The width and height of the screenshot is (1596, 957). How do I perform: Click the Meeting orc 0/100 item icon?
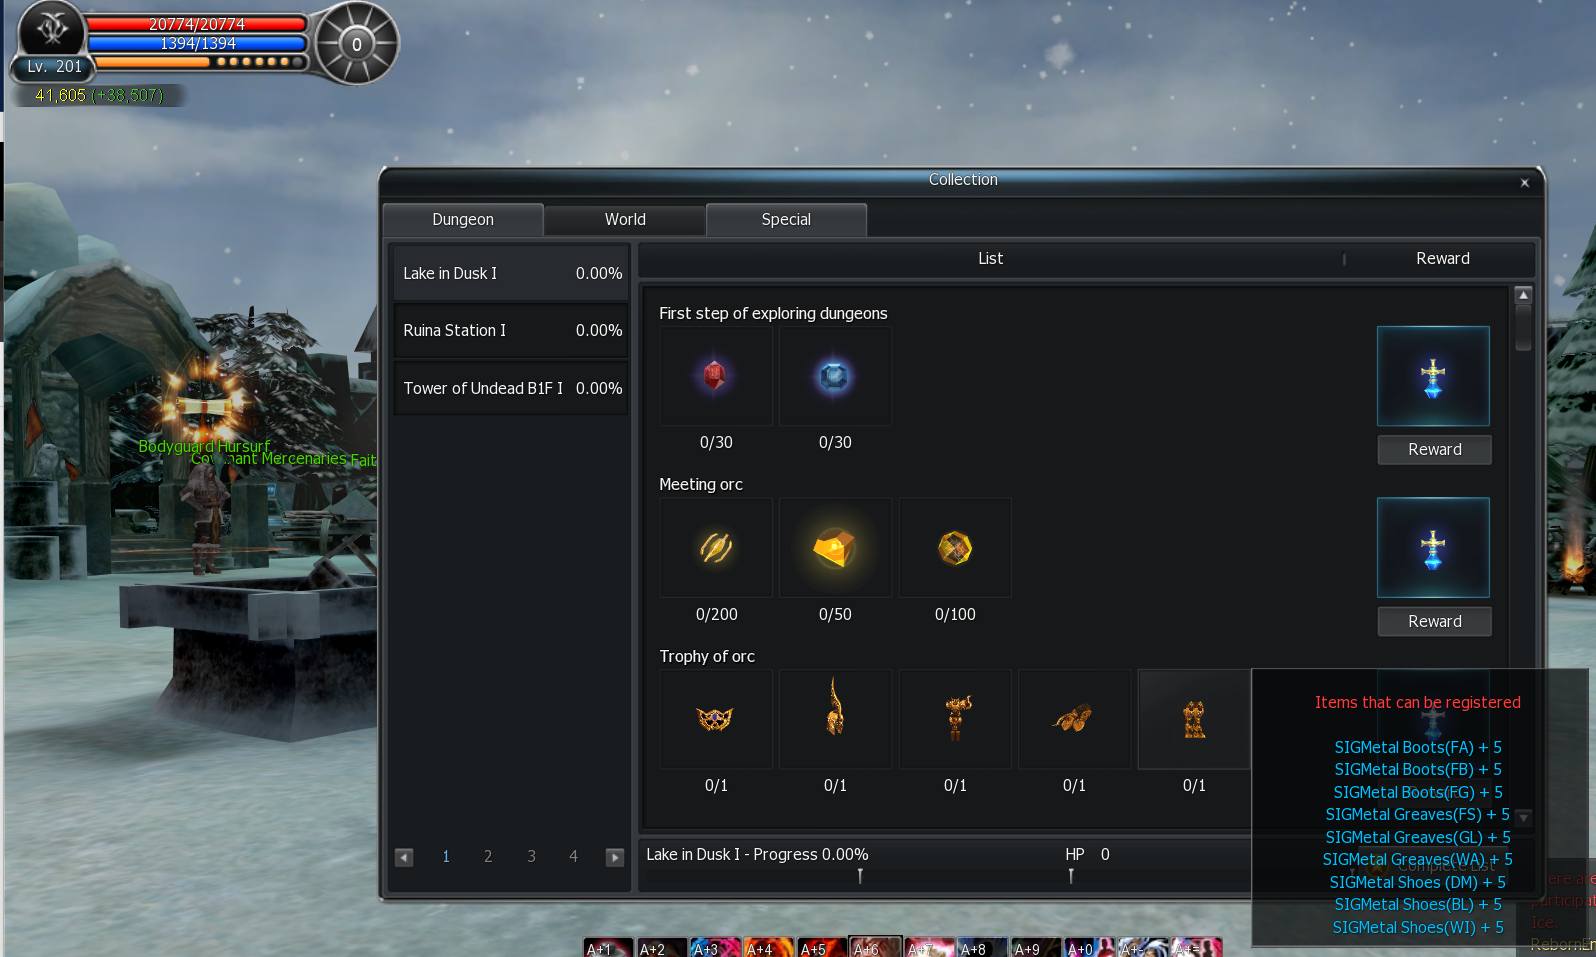tap(955, 548)
